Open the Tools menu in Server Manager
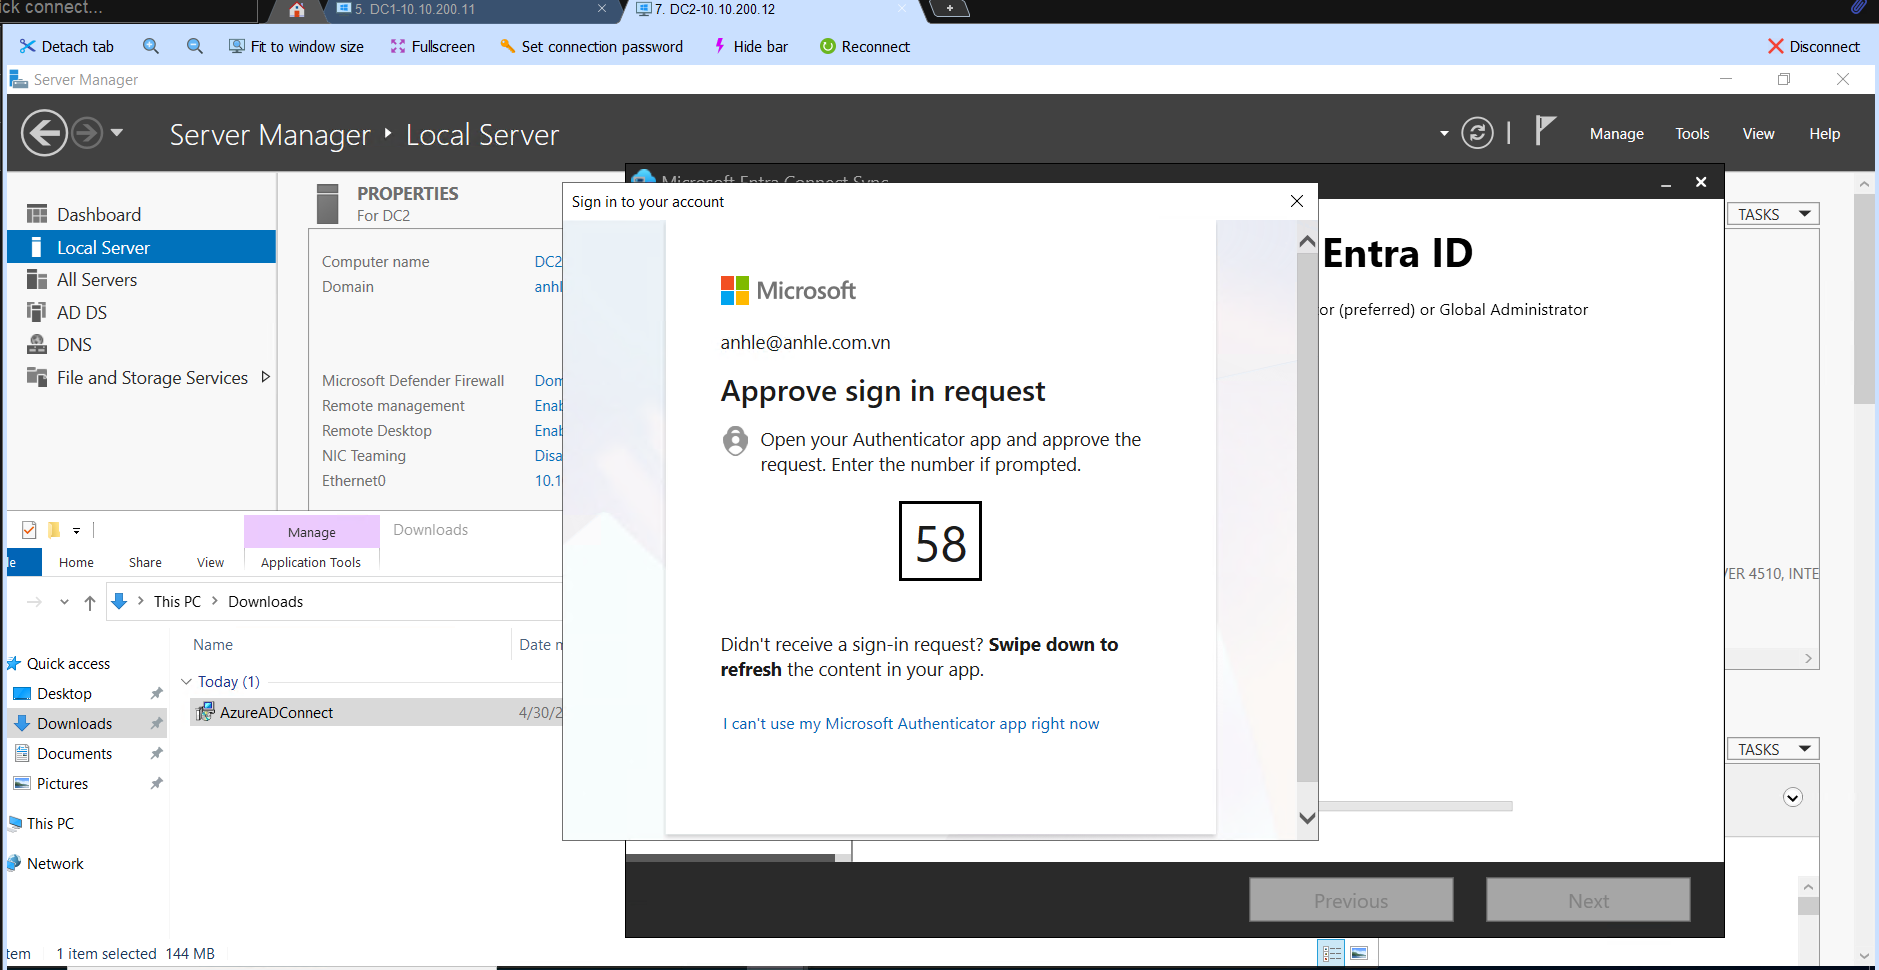1879x970 pixels. [1692, 134]
